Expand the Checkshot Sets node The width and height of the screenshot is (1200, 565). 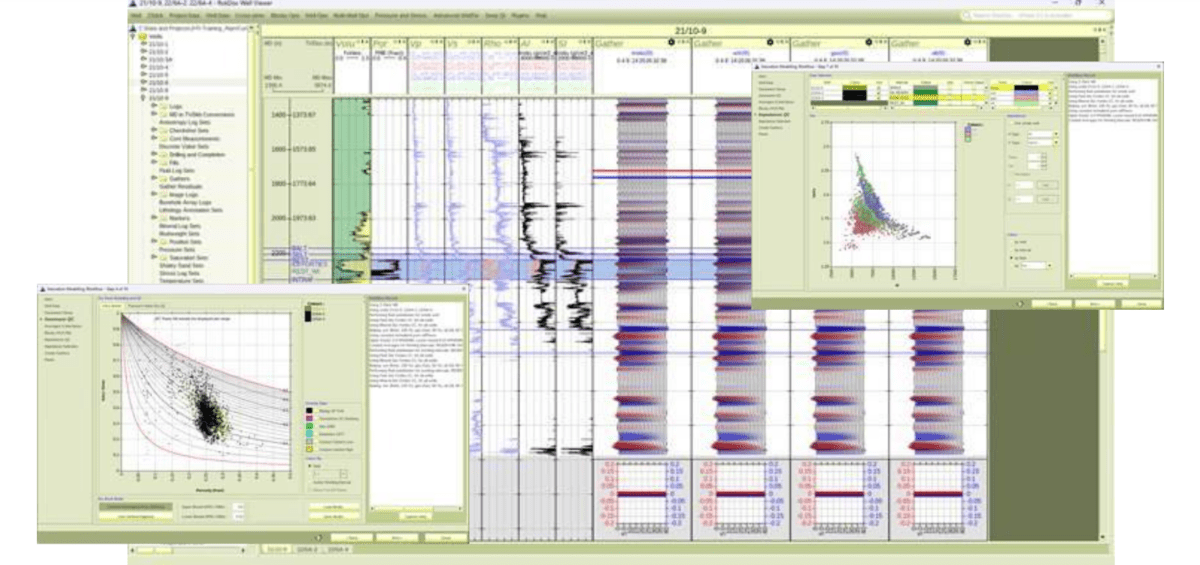(x=154, y=130)
